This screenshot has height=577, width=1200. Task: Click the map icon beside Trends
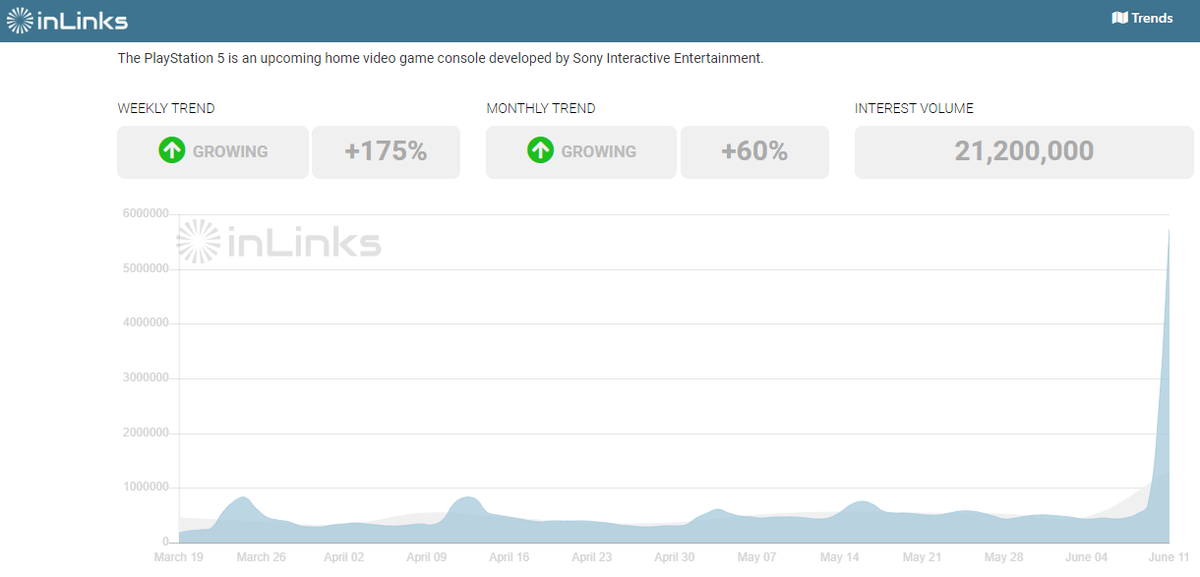1120,18
